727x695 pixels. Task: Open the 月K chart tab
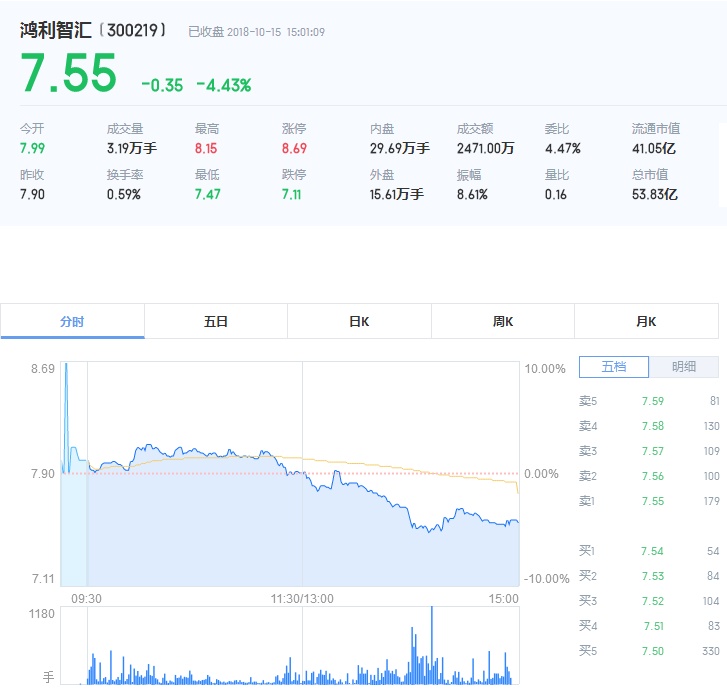tap(646, 321)
